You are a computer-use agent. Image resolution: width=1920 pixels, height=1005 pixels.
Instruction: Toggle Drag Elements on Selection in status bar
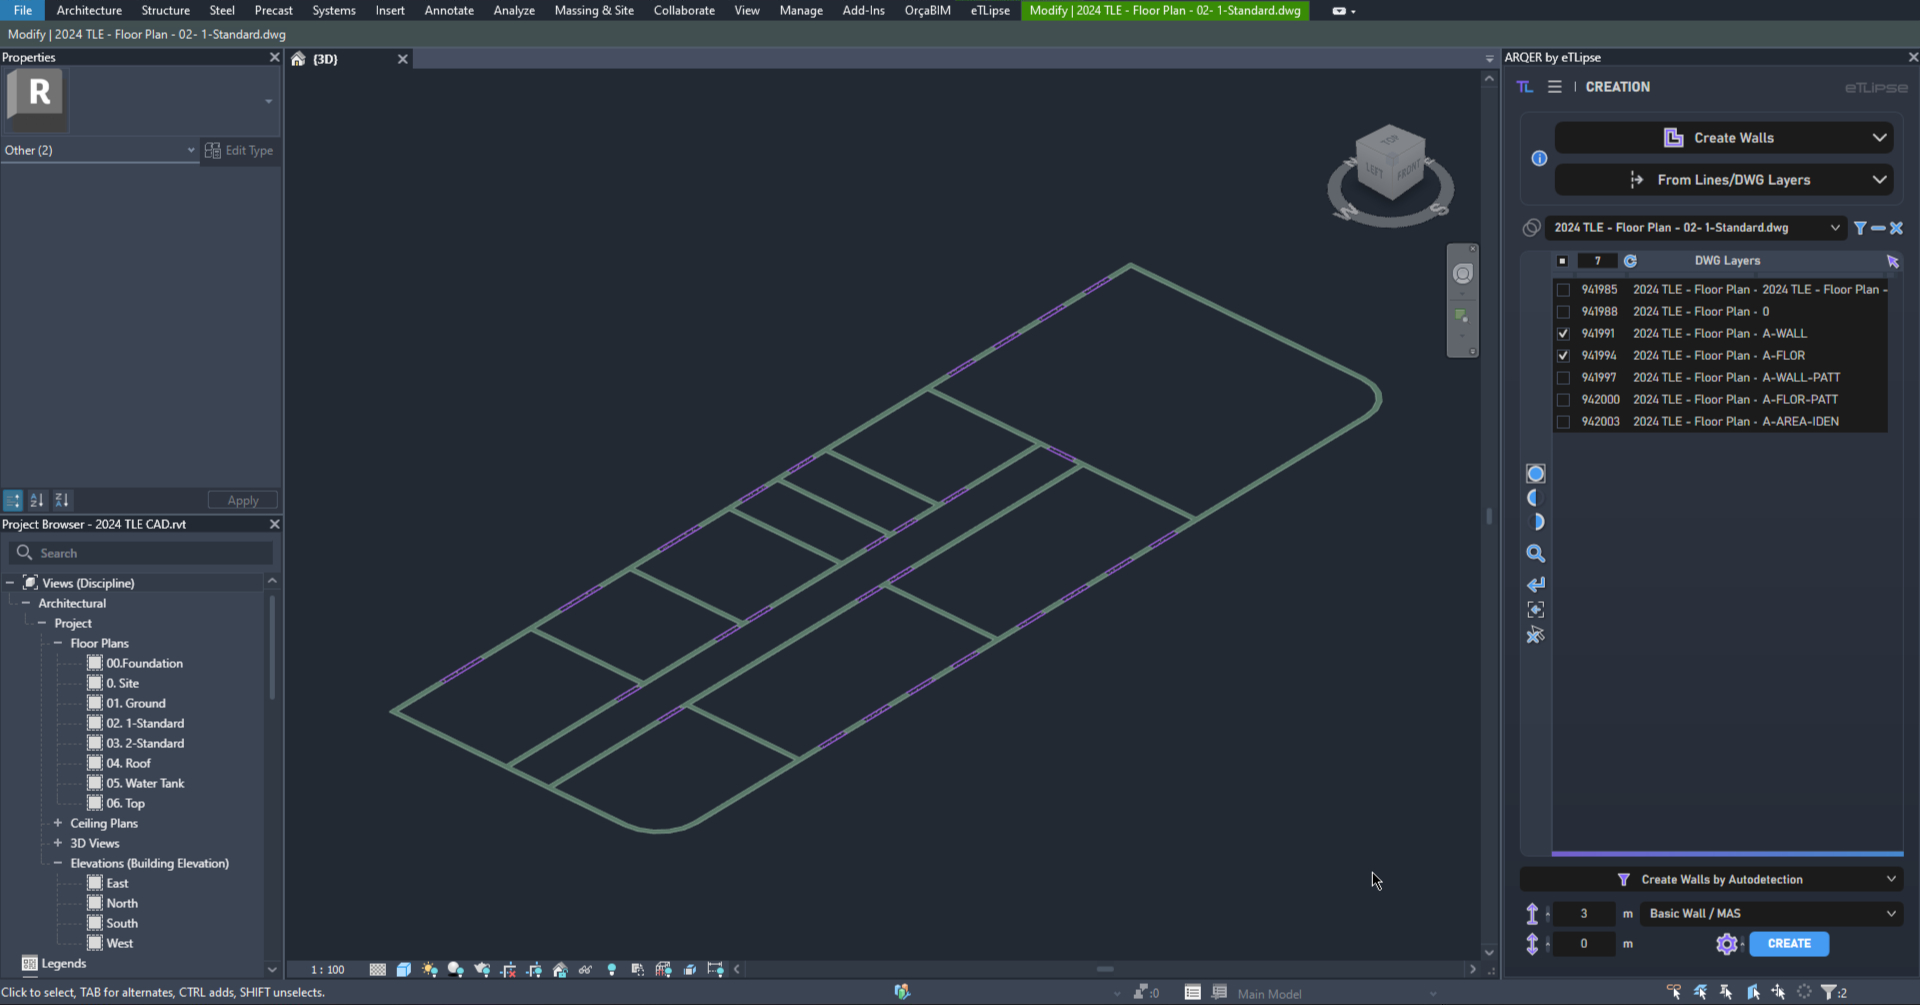click(1778, 992)
